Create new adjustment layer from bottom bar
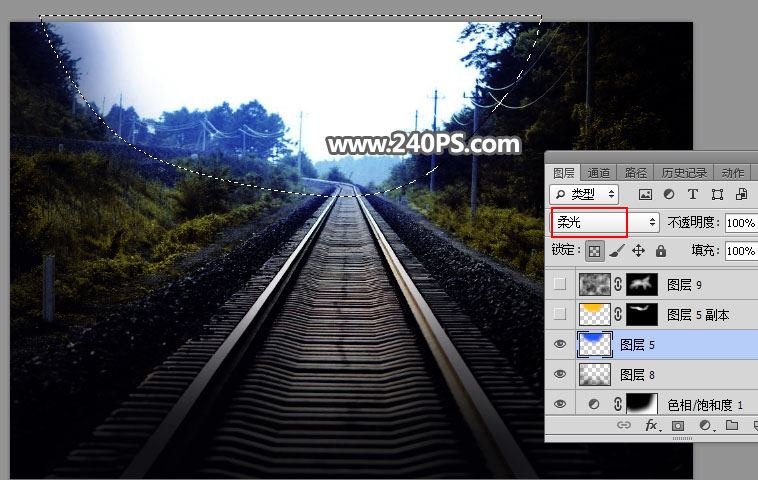The image size is (758, 480). tap(705, 426)
